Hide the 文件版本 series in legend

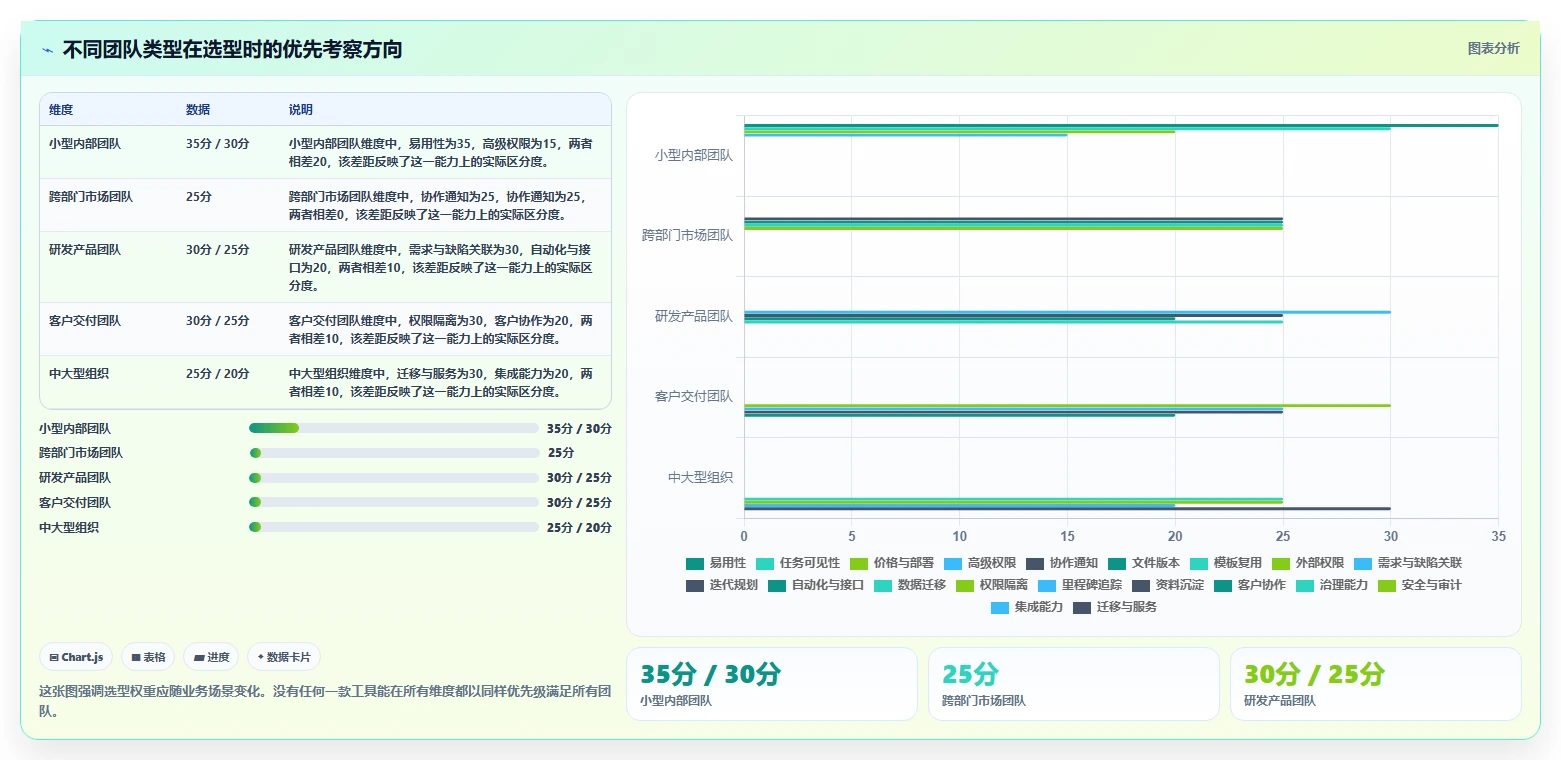click(x=1144, y=563)
